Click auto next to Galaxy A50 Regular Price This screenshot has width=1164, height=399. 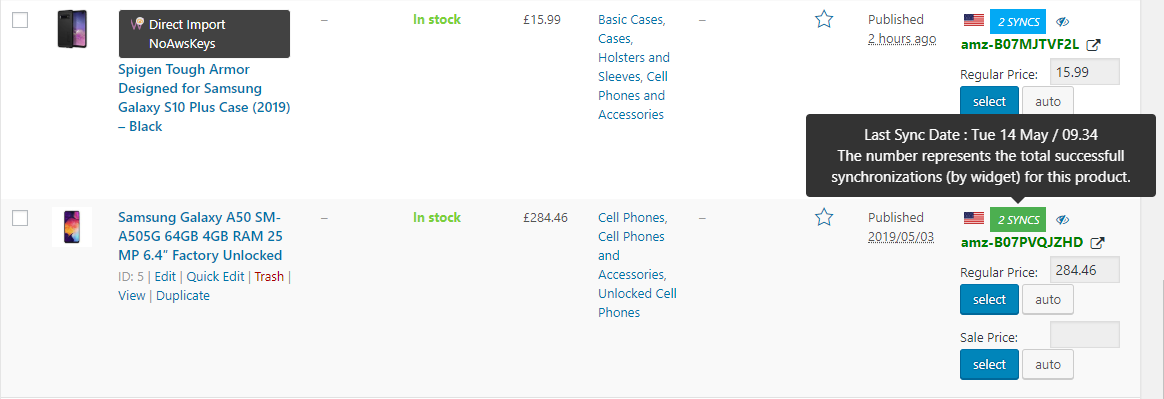point(1048,299)
